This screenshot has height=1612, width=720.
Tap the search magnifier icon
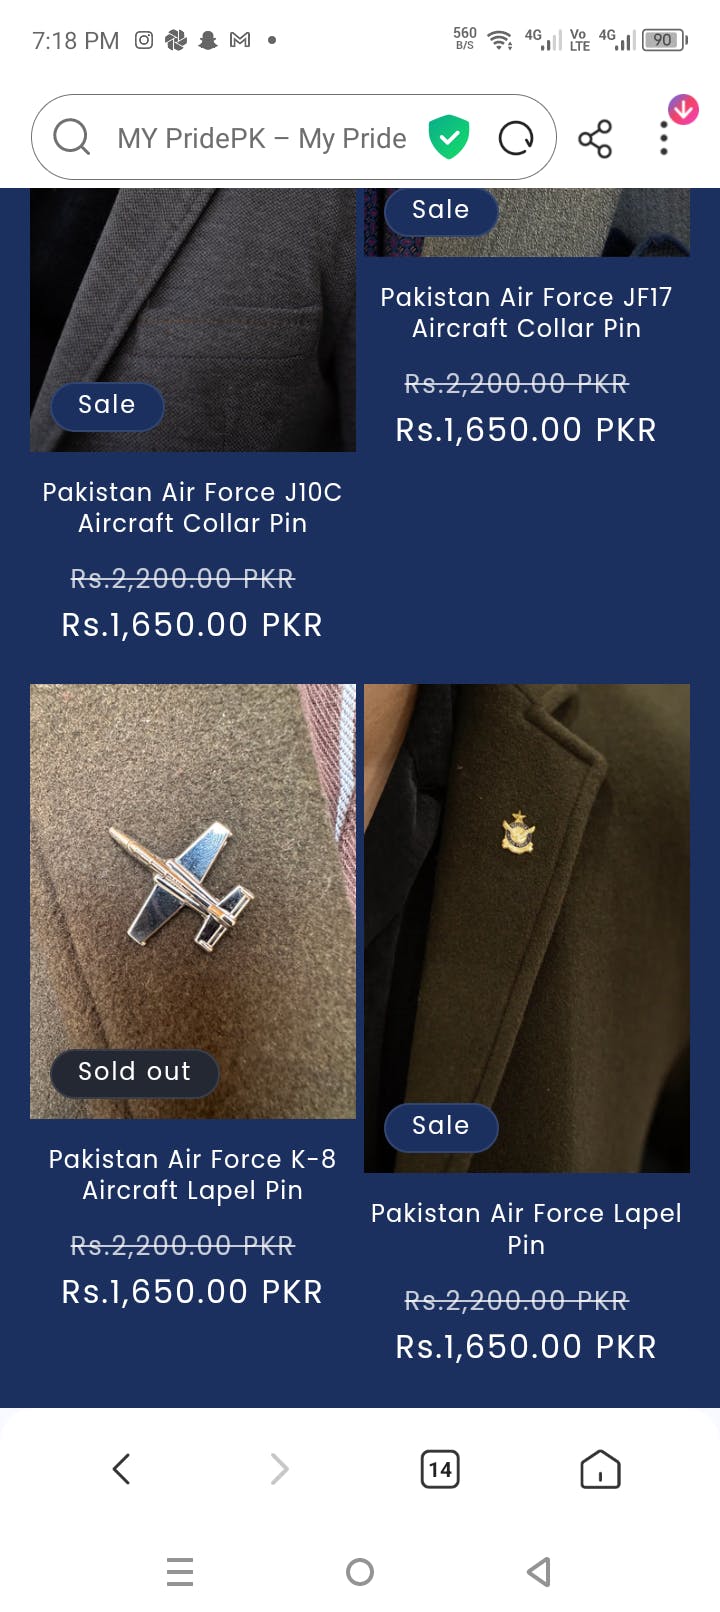(71, 137)
